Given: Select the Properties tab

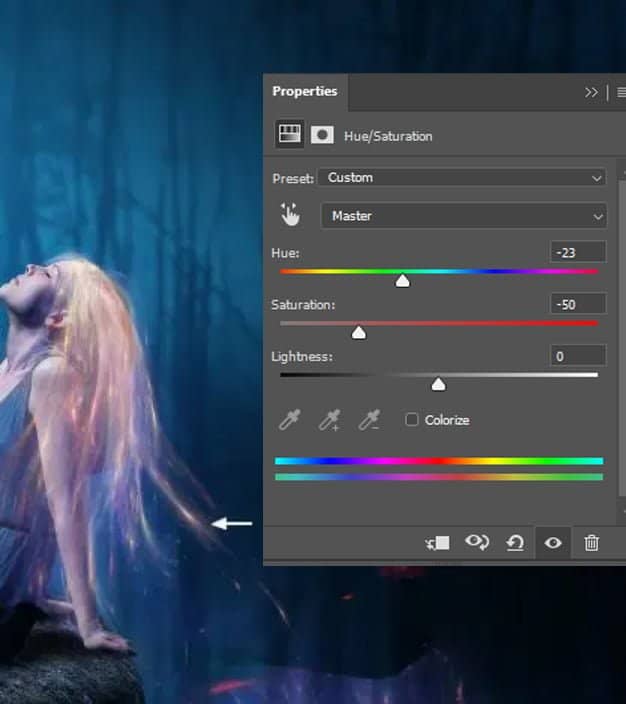Looking at the screenshot, I should (x=305, y=91).
